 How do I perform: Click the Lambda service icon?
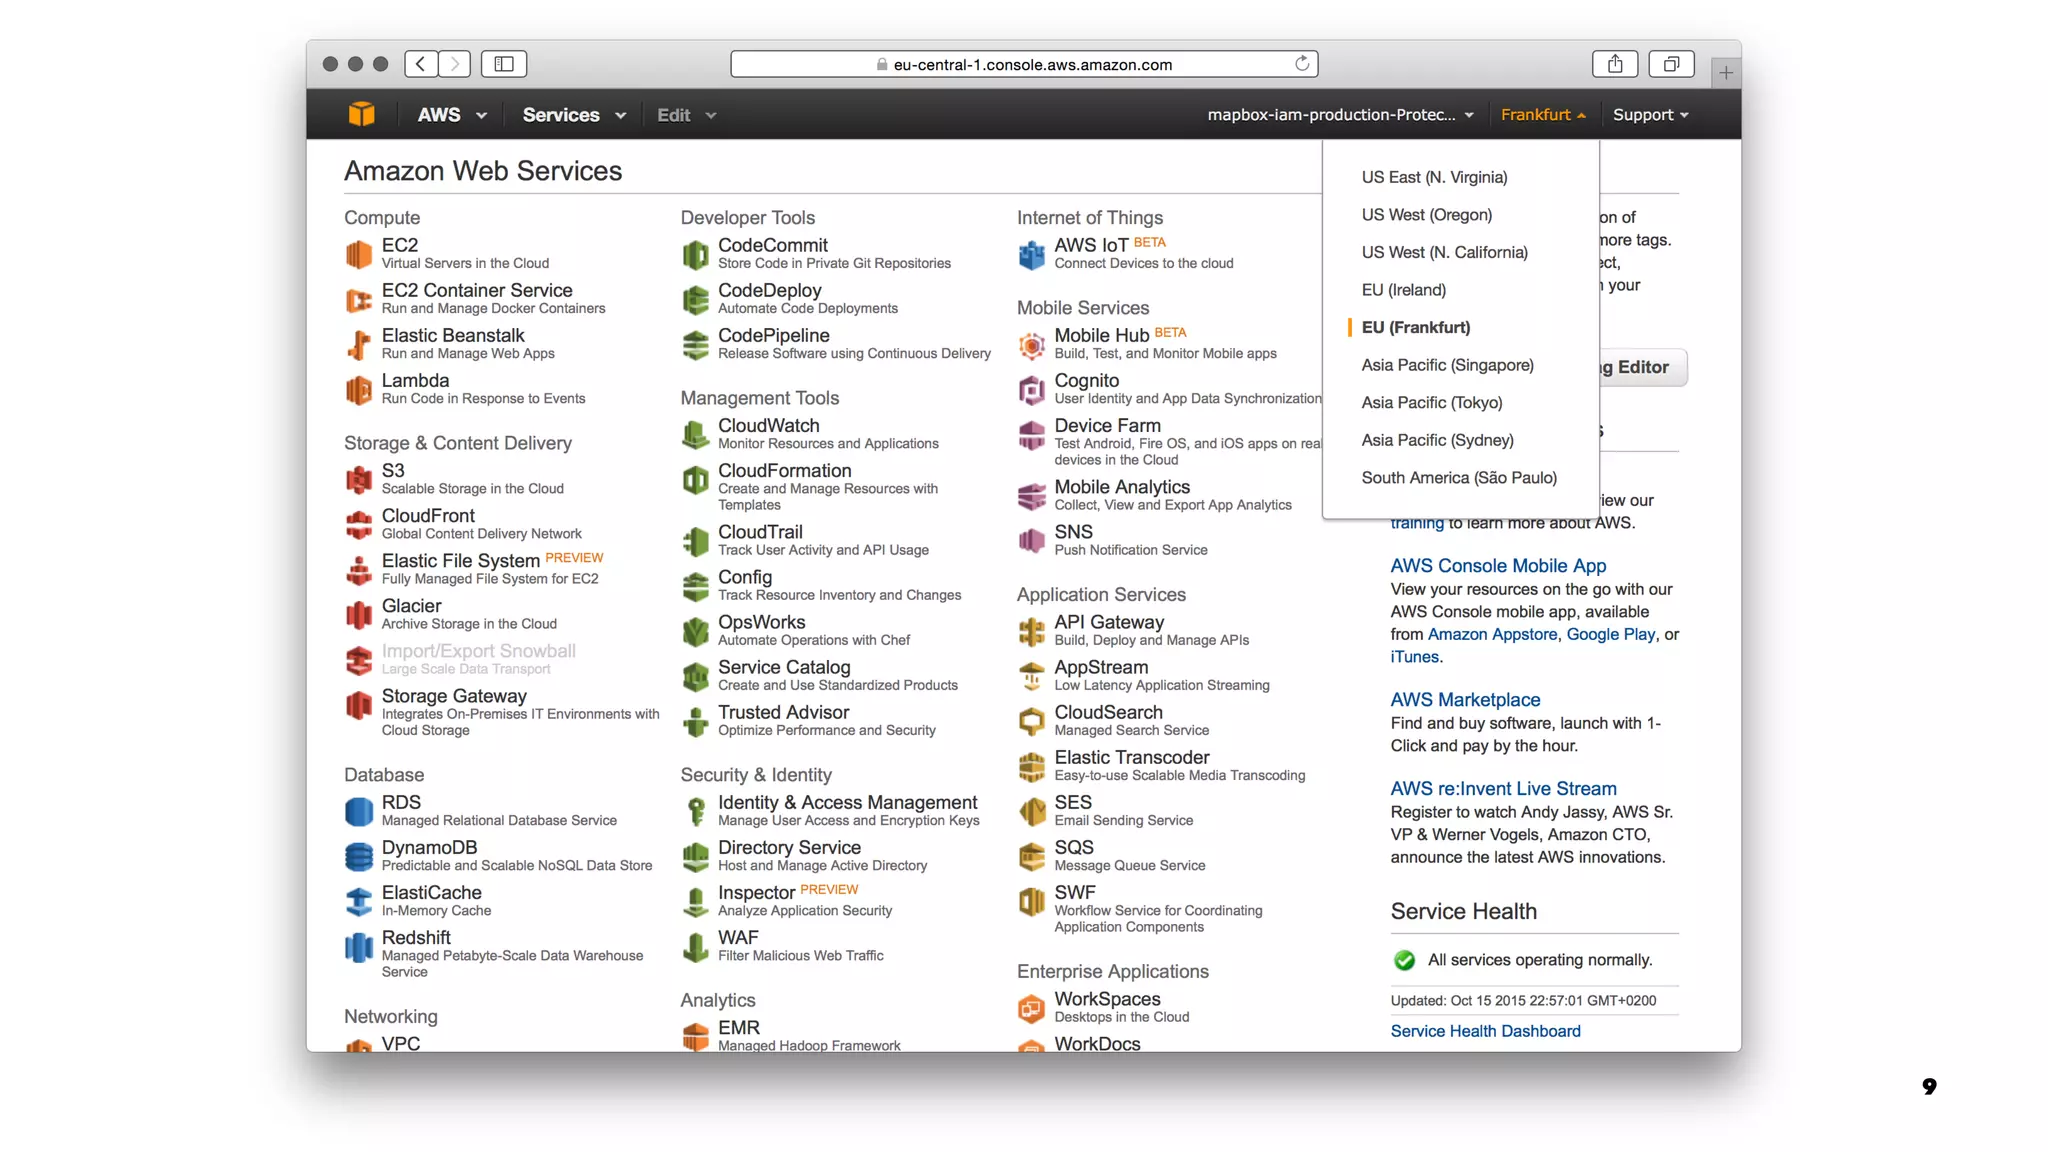pyautogui.click(x=358, y=389)
